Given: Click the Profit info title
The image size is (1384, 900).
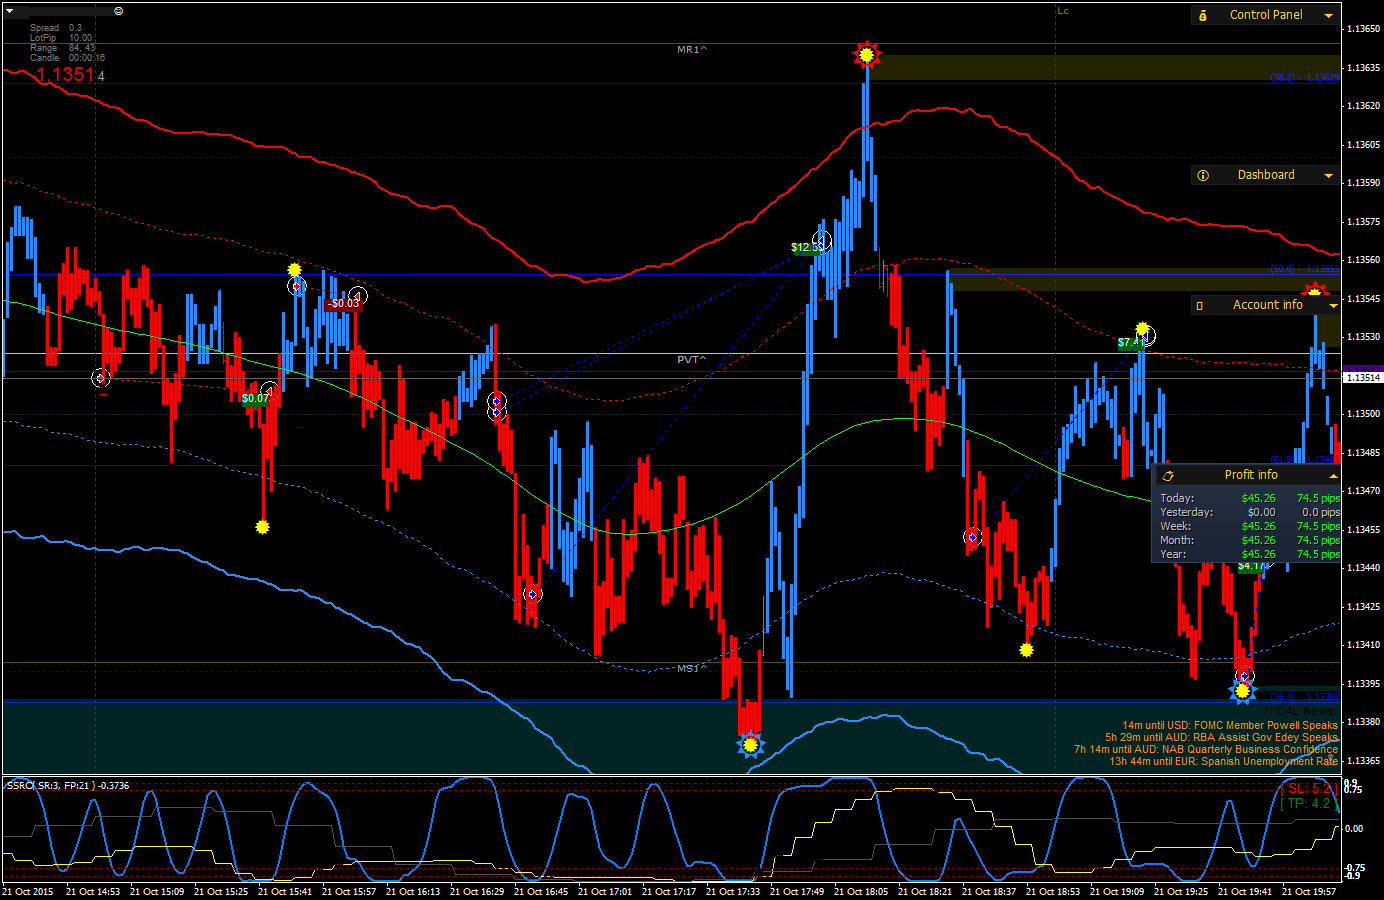Looking at the screenshot, I should [x=1251, y=475].
